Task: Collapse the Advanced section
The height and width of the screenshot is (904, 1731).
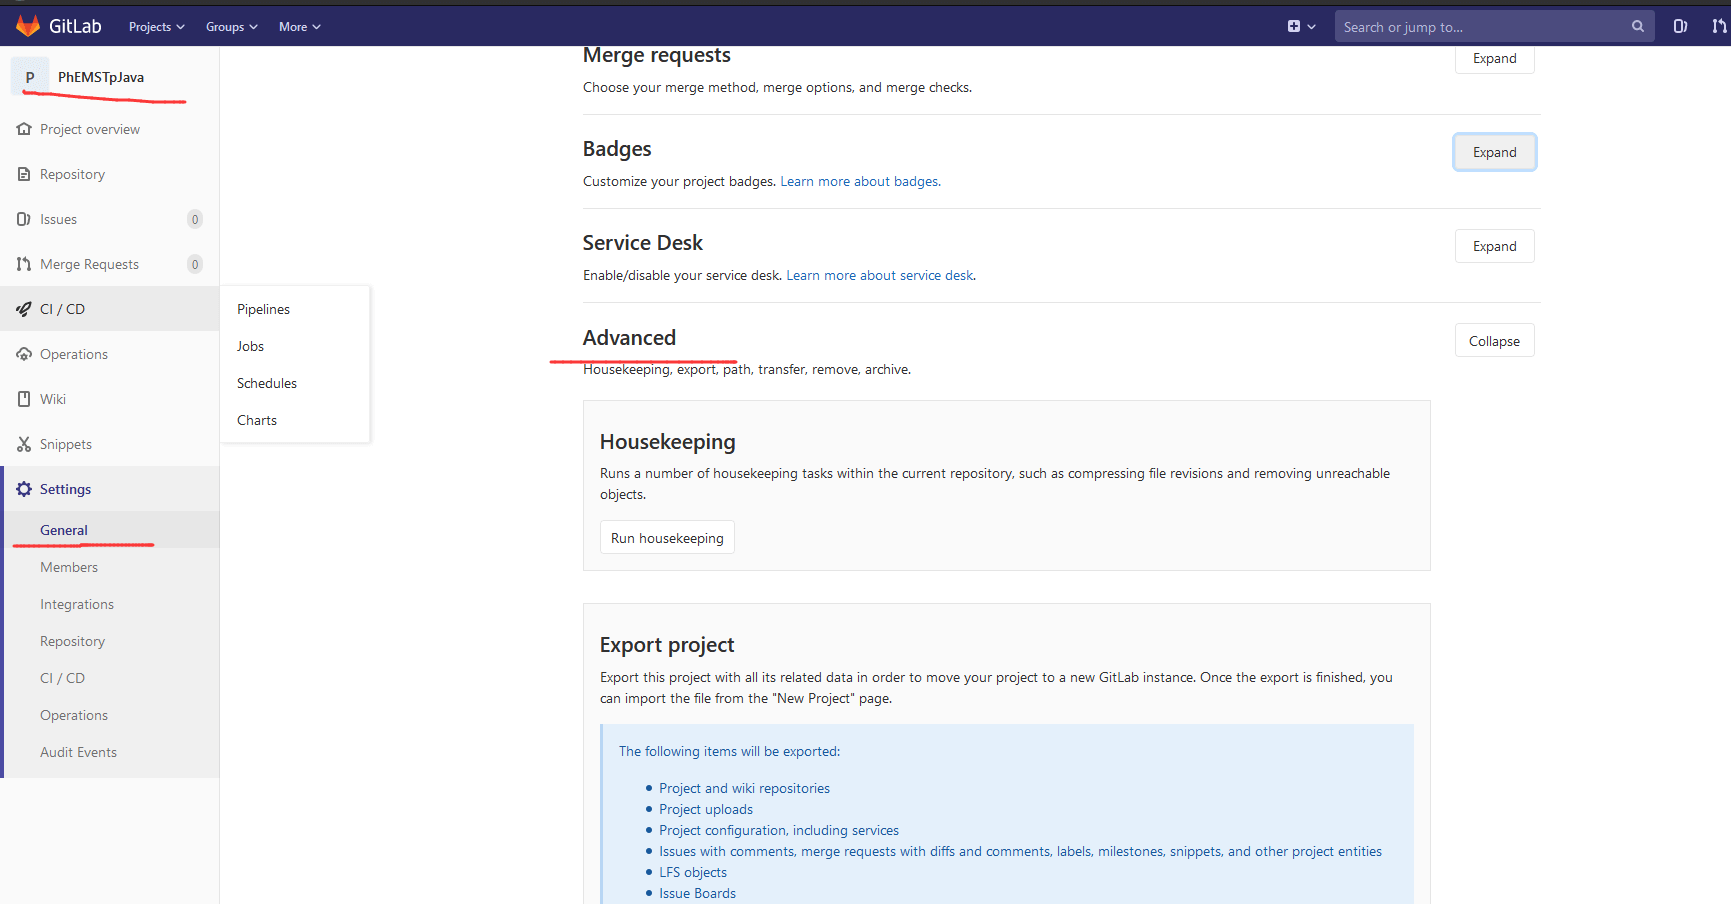Action: (1494, 341)
